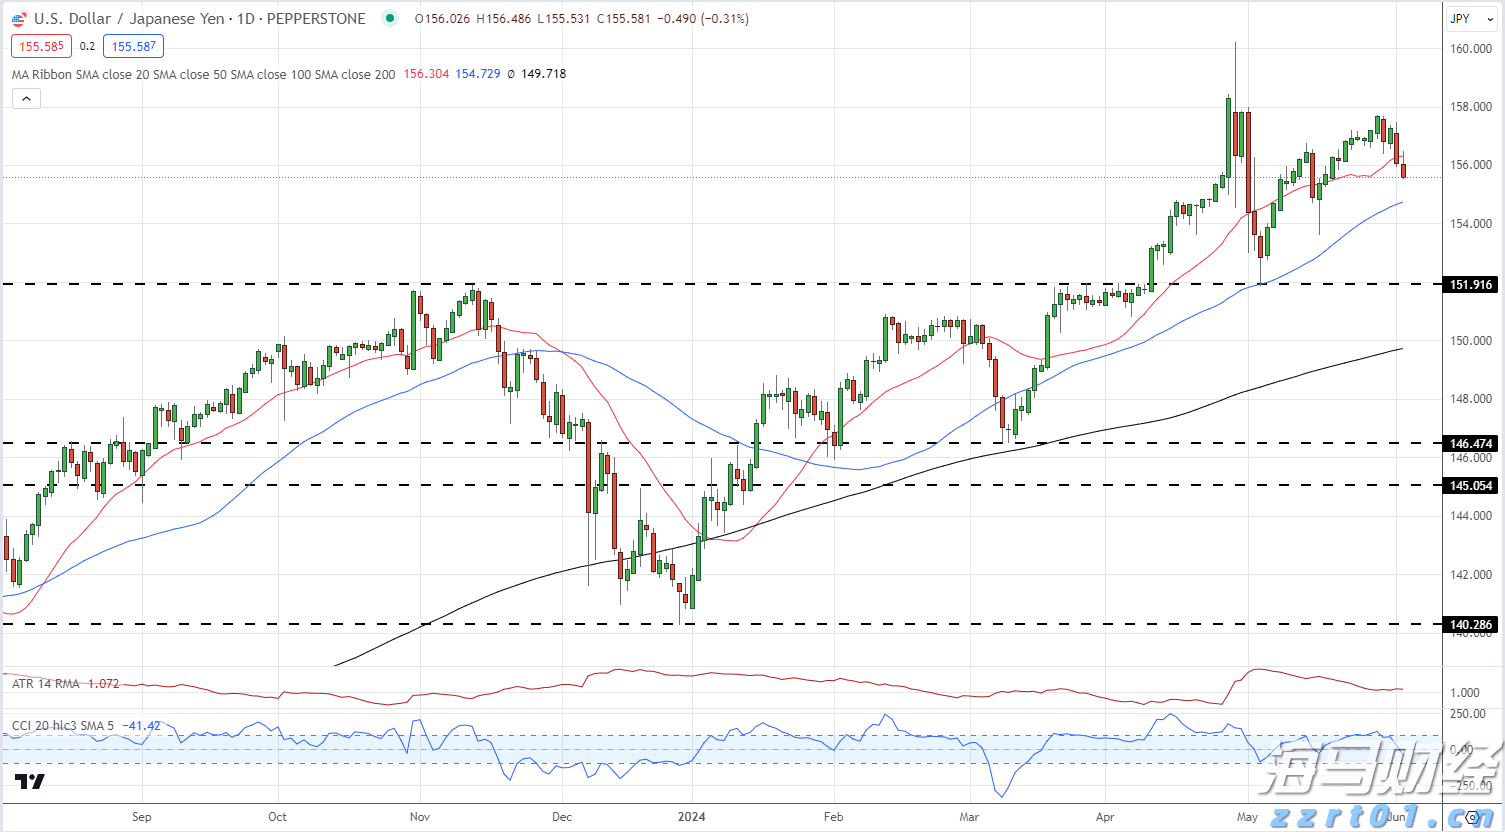Viewport: 1505px width, 832px height.
Task: Click the 151.916 horizontal line price label
Action: (x=1471, y=285)
